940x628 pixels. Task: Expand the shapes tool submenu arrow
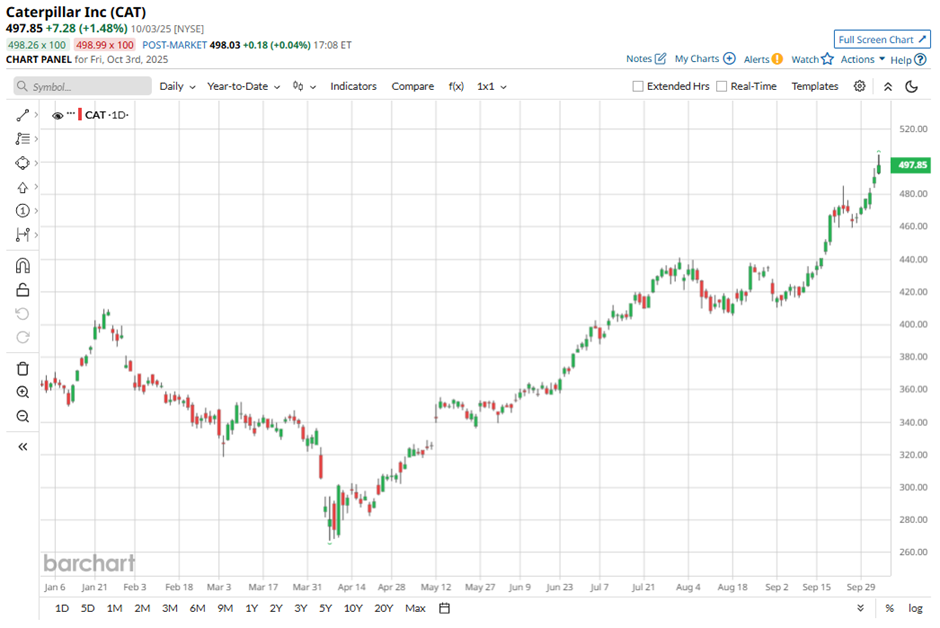[x=36, y=163]
